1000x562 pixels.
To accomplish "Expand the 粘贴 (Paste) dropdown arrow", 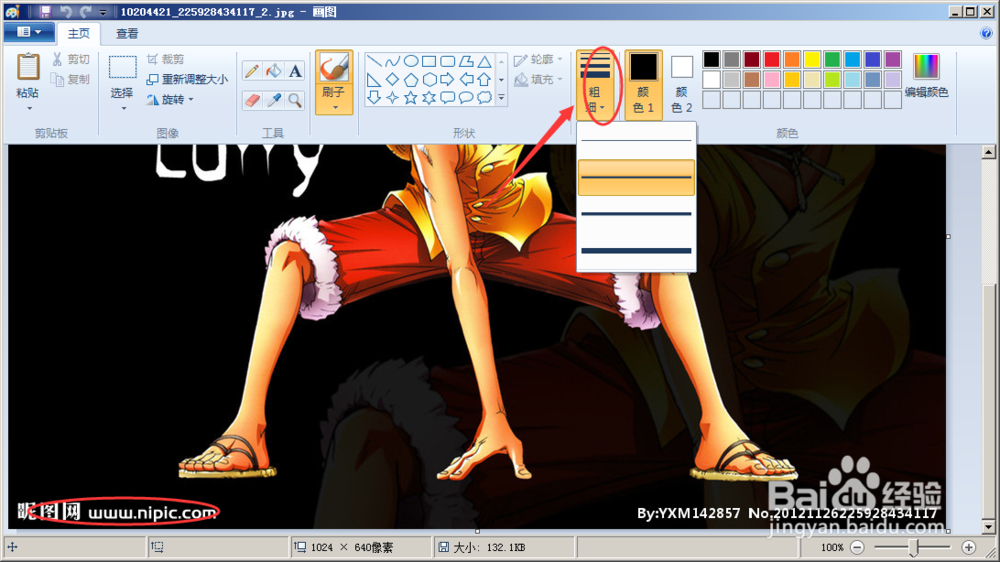I will click(29, 108).
